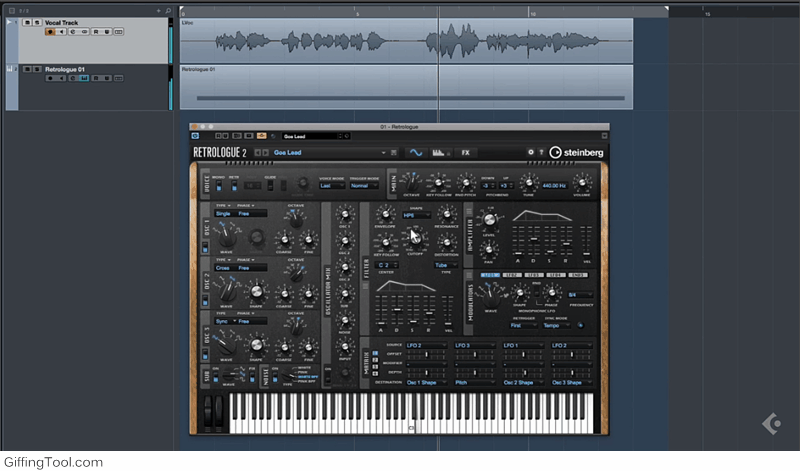Open the distortion Type Tube dropdown
This screenshot has width=800, height=471.
pos(445,265)
